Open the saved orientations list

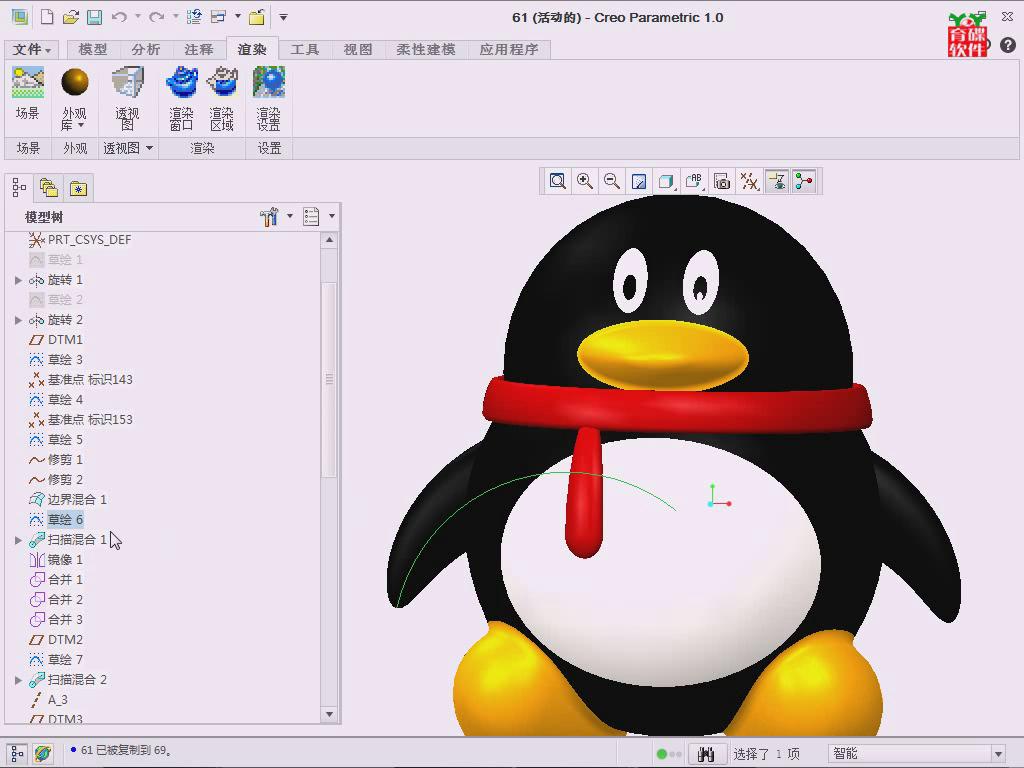point(694,181)
